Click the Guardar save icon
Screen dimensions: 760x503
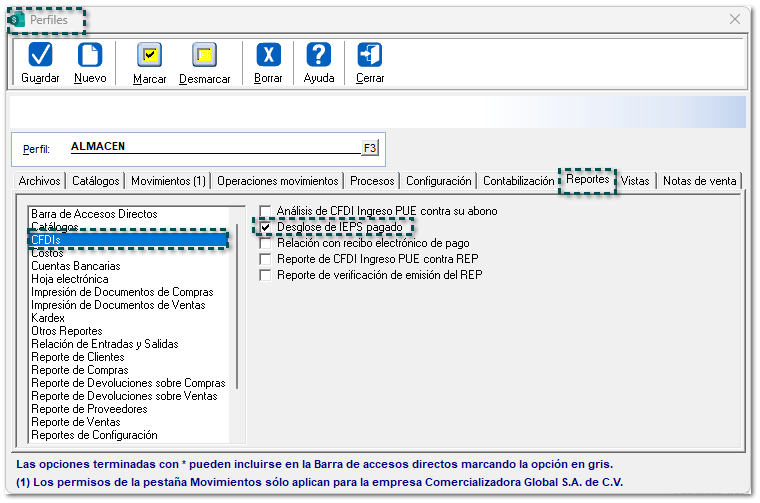[x=40, y=56]
